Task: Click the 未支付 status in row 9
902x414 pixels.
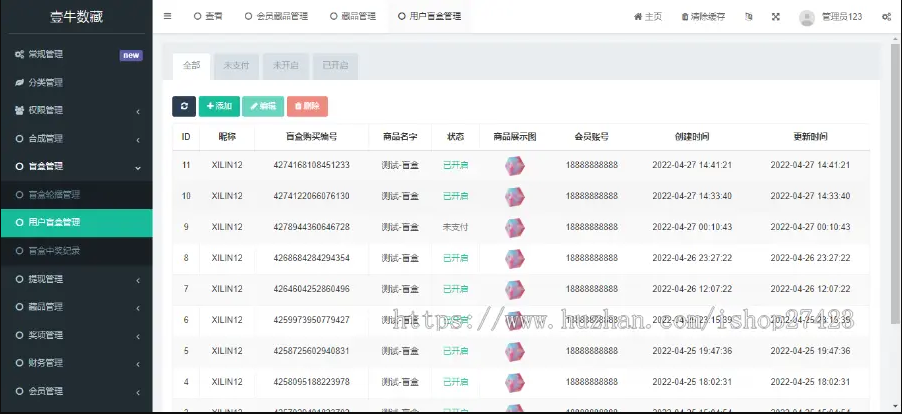Action: [455, 227]
